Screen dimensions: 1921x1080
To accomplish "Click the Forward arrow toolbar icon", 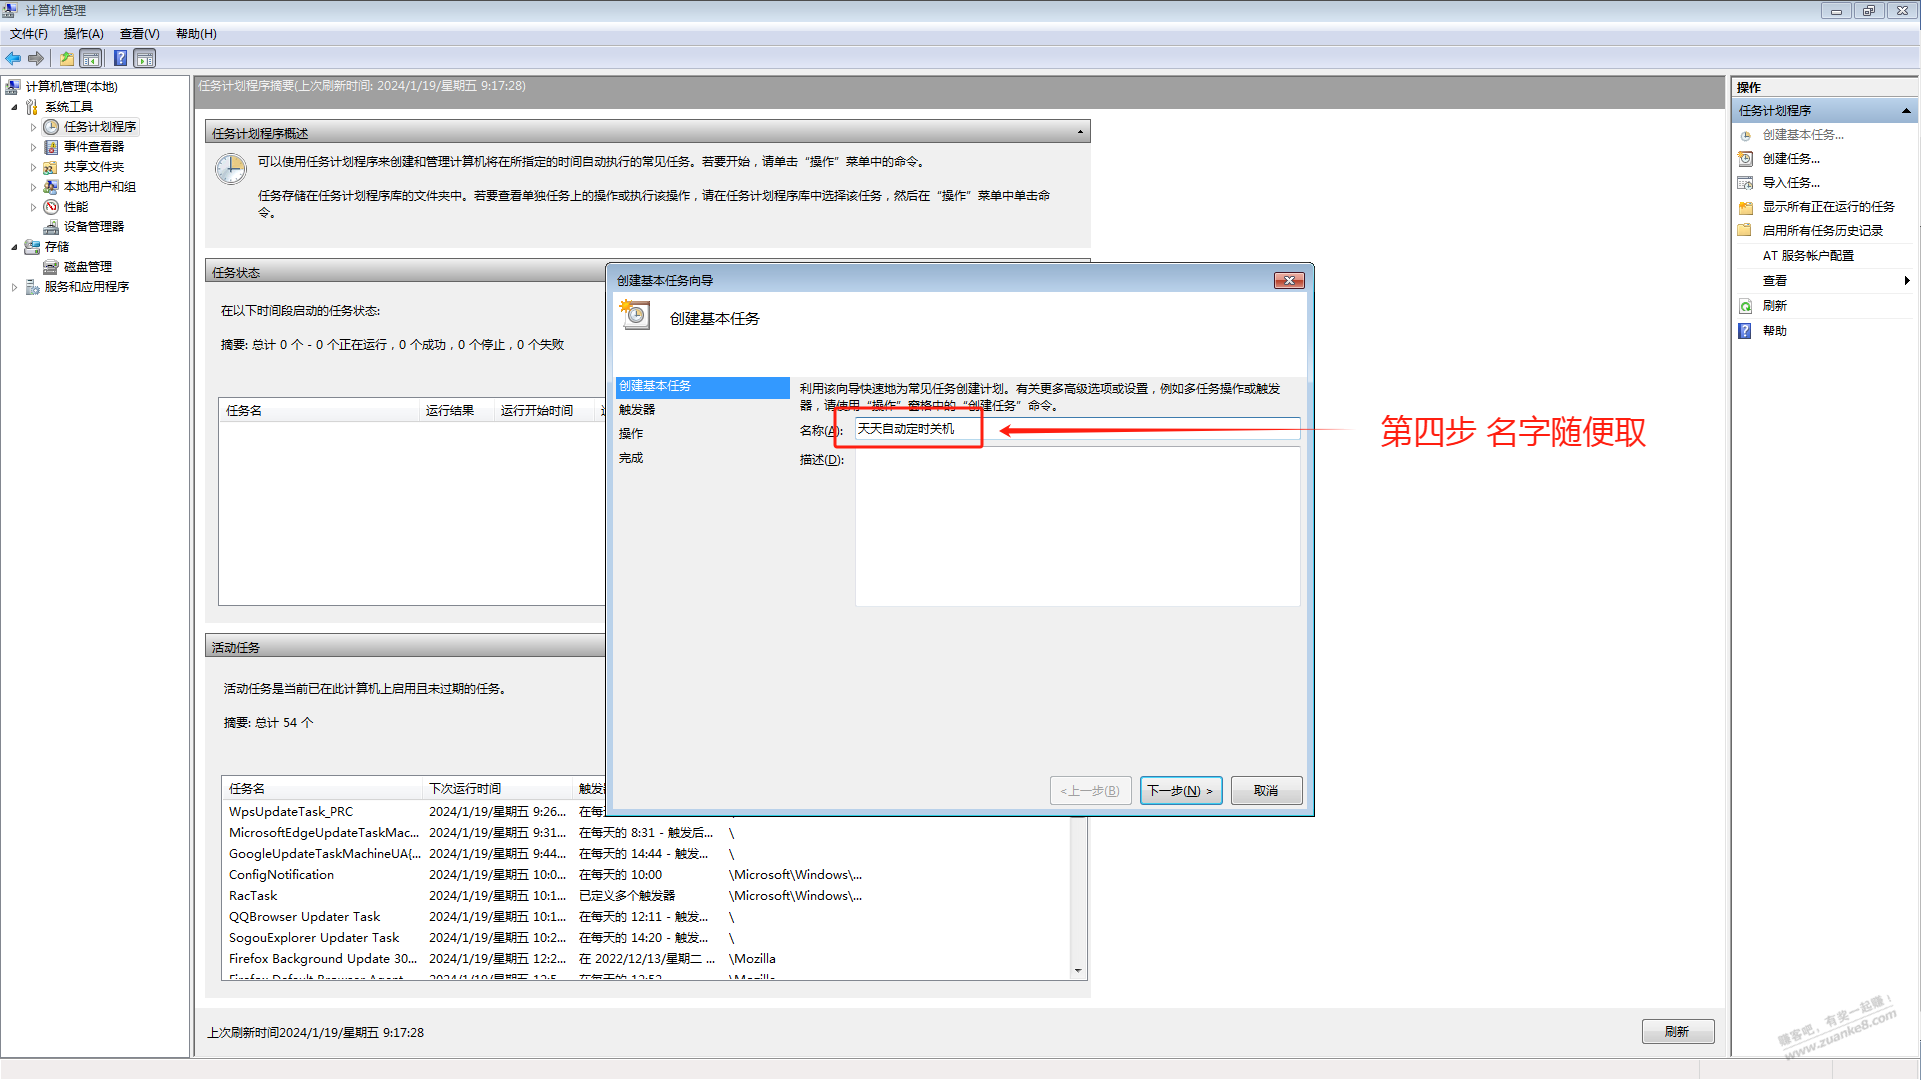I will [x=36, y=58].
